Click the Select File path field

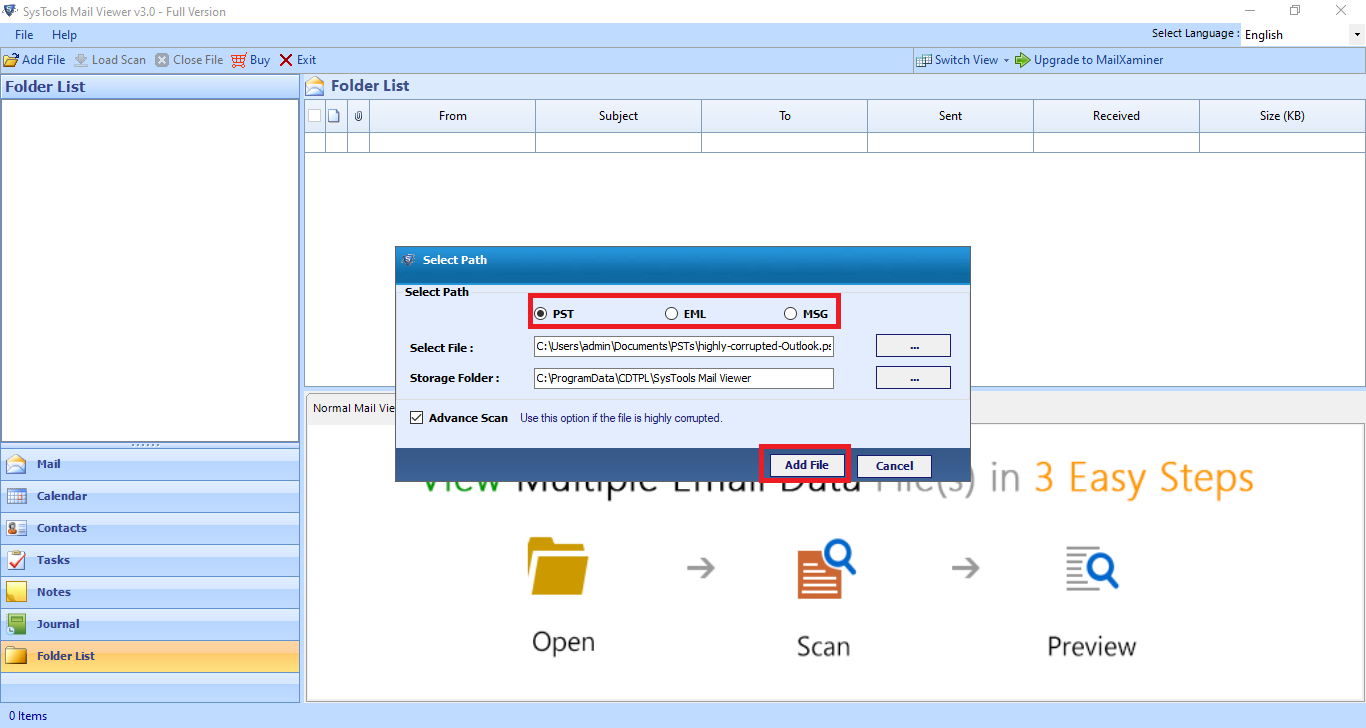[x=684, y=346]
